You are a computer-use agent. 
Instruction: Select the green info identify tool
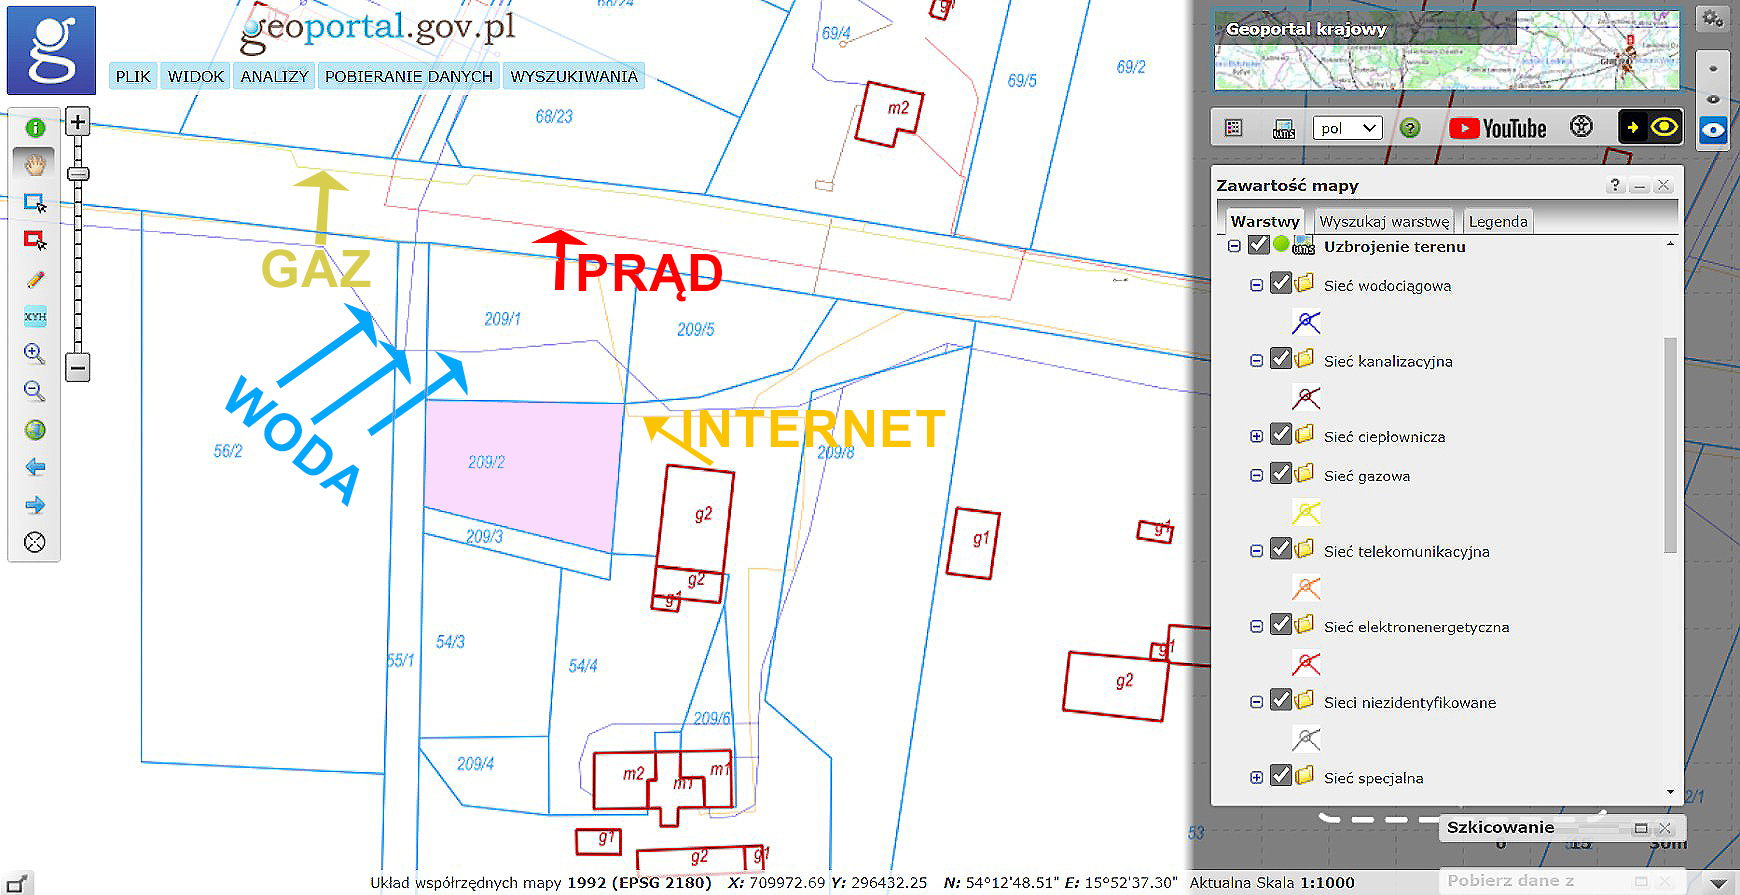tap(35, 128)
